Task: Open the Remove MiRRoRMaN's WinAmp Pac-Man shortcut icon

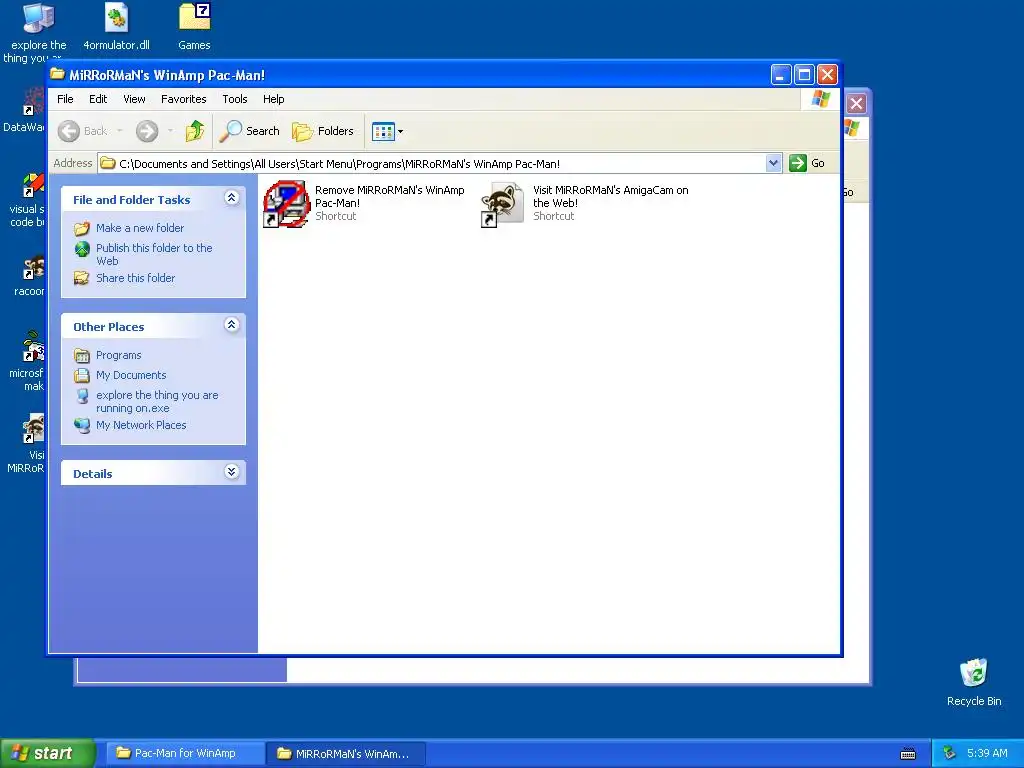Action: coord(287,204)
